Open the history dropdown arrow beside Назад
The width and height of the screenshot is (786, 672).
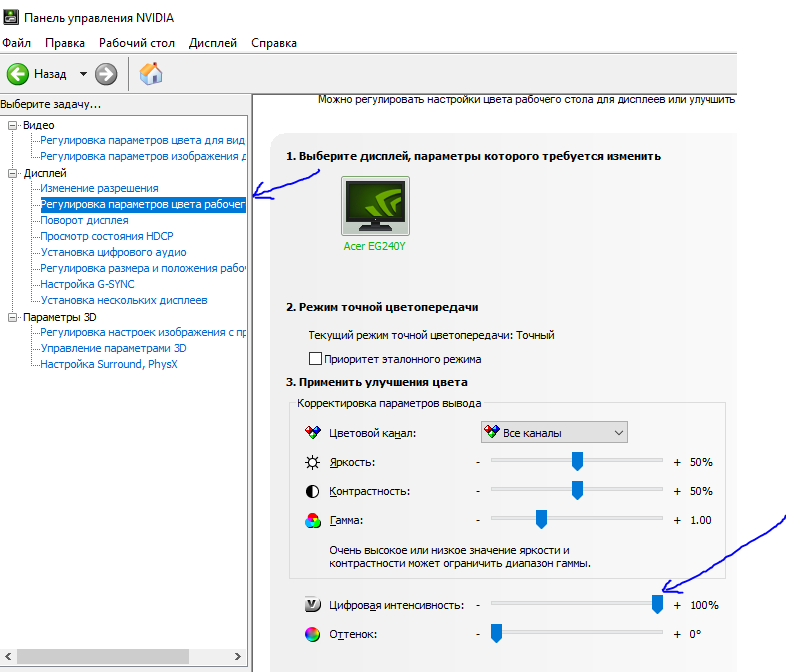pyautogui.click(x=83, y=74)
